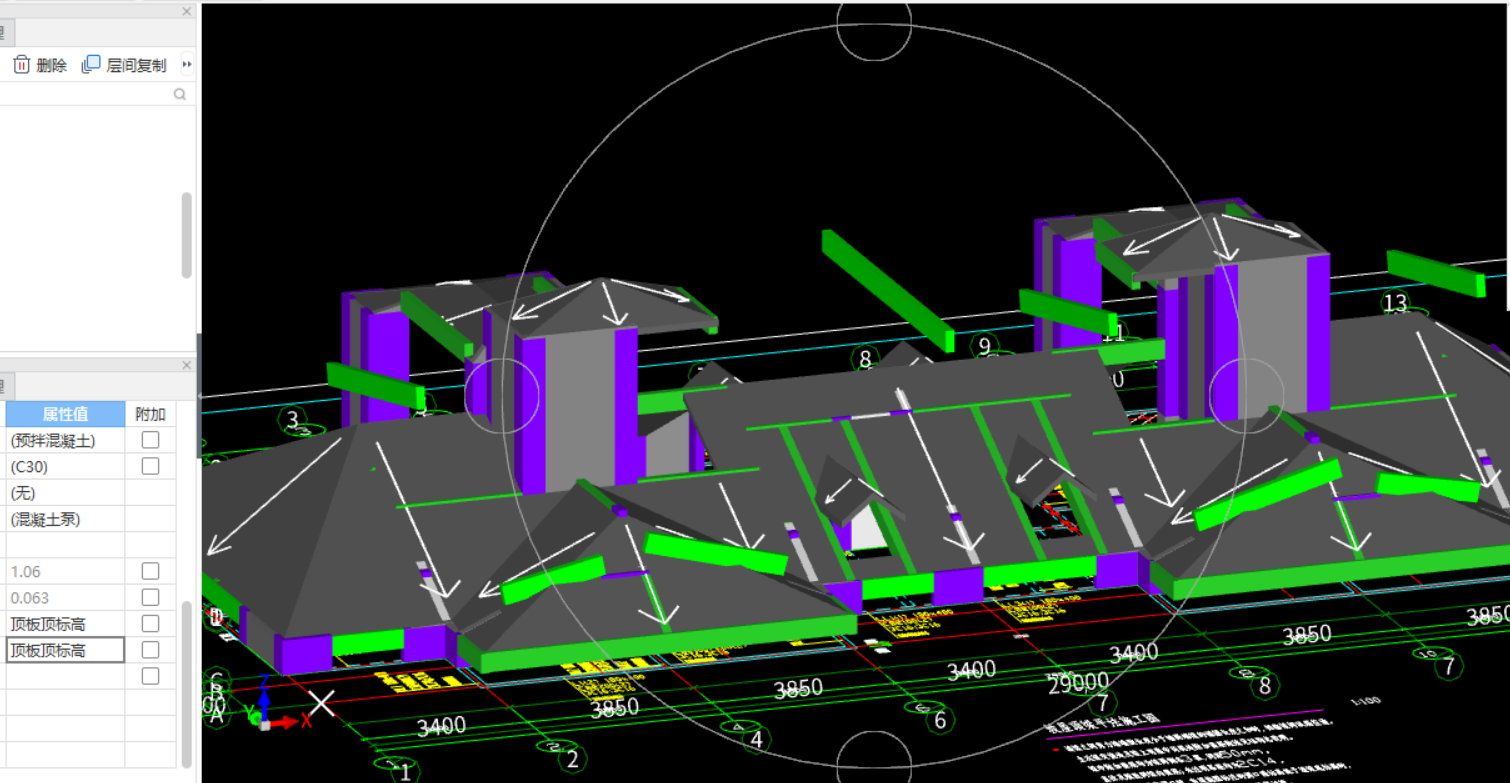Check the box in the blank row under 顶板顶标高
1510x783 pixels.
(150, 676)
